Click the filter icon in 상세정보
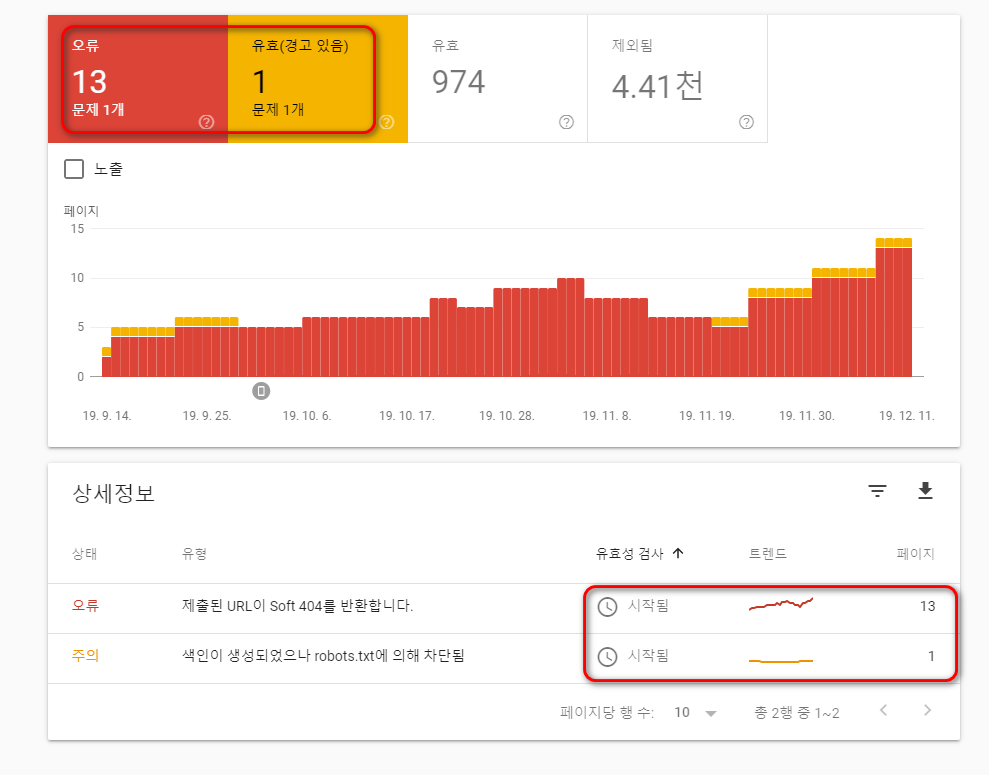The height and width of the screenshot is (775, 989). coord(877,491)
